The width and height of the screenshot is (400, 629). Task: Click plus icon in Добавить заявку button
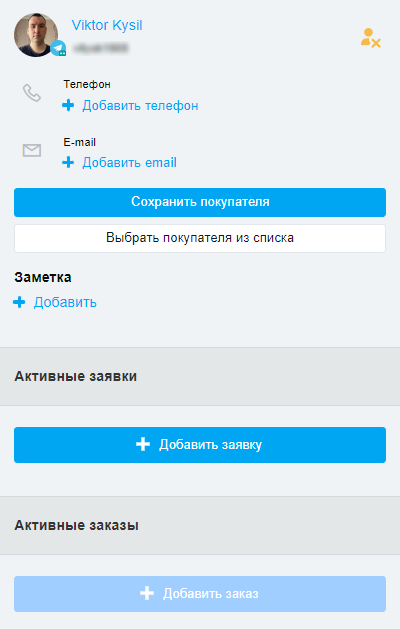[143, 444]
